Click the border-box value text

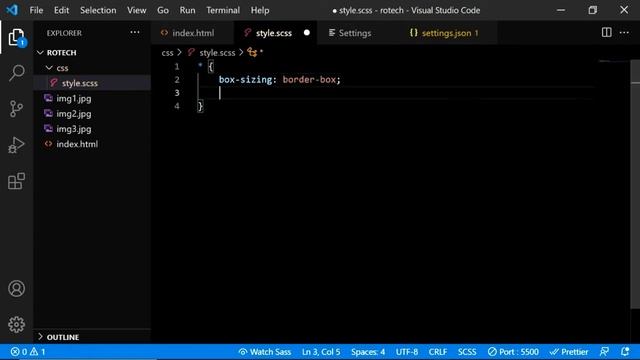(x=309, y=80)
